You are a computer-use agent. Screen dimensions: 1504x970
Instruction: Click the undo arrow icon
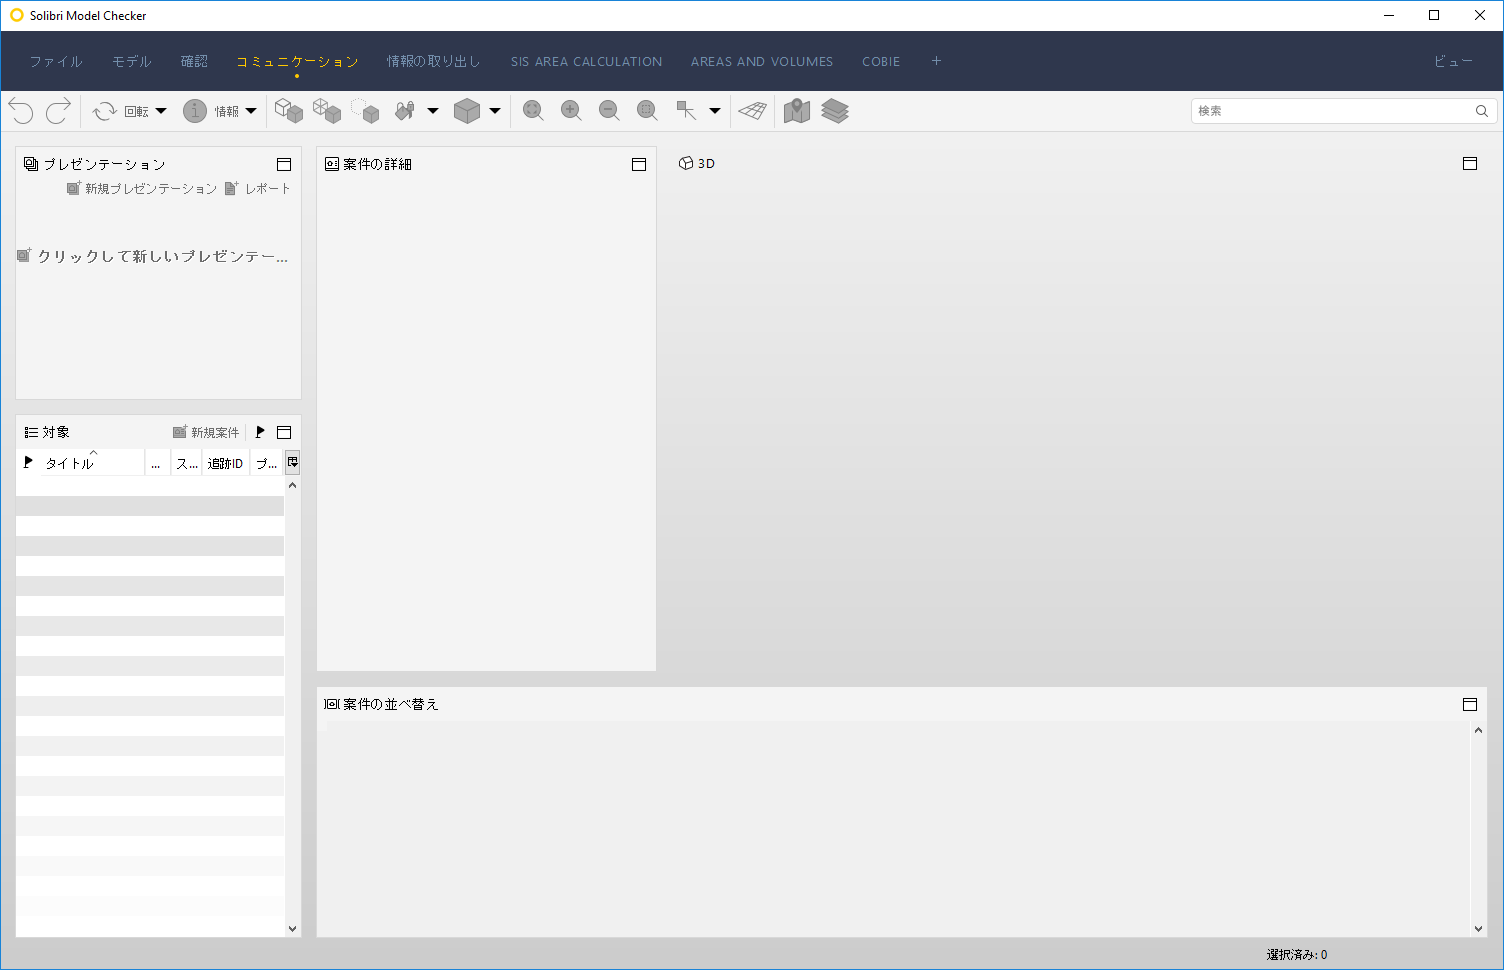21,111
